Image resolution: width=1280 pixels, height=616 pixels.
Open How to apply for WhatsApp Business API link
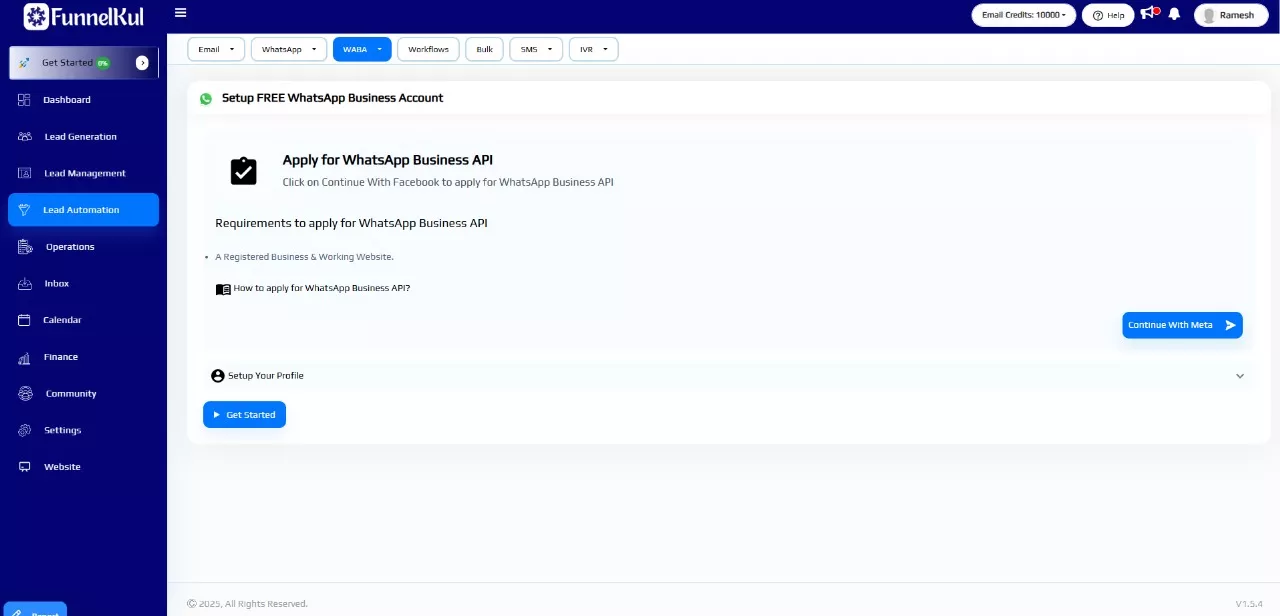click(x=320, y=288)
